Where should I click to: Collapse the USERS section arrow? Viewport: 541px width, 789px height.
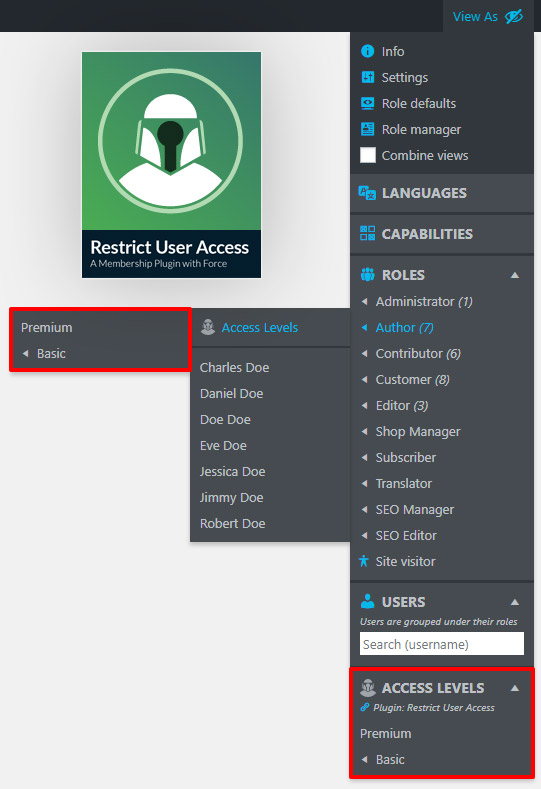tap(515, 602)
